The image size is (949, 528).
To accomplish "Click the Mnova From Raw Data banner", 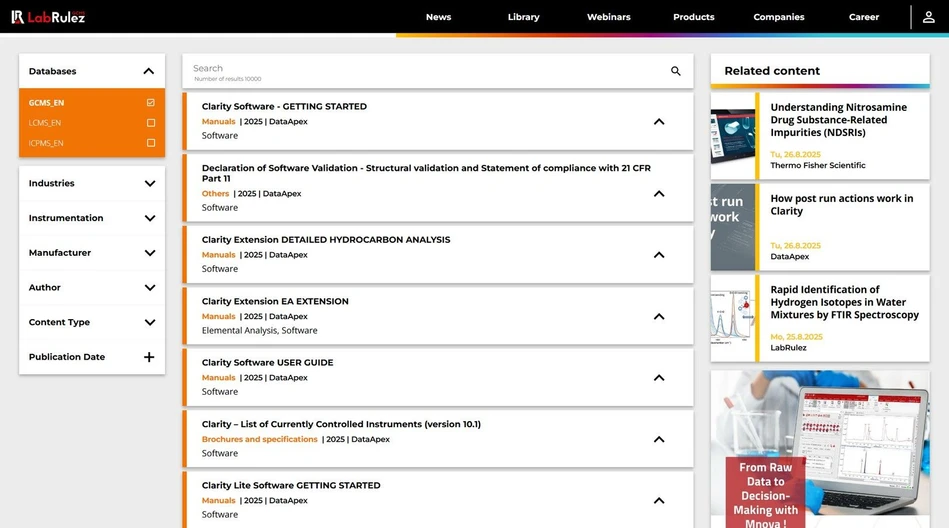I will (x=819, y=449).
